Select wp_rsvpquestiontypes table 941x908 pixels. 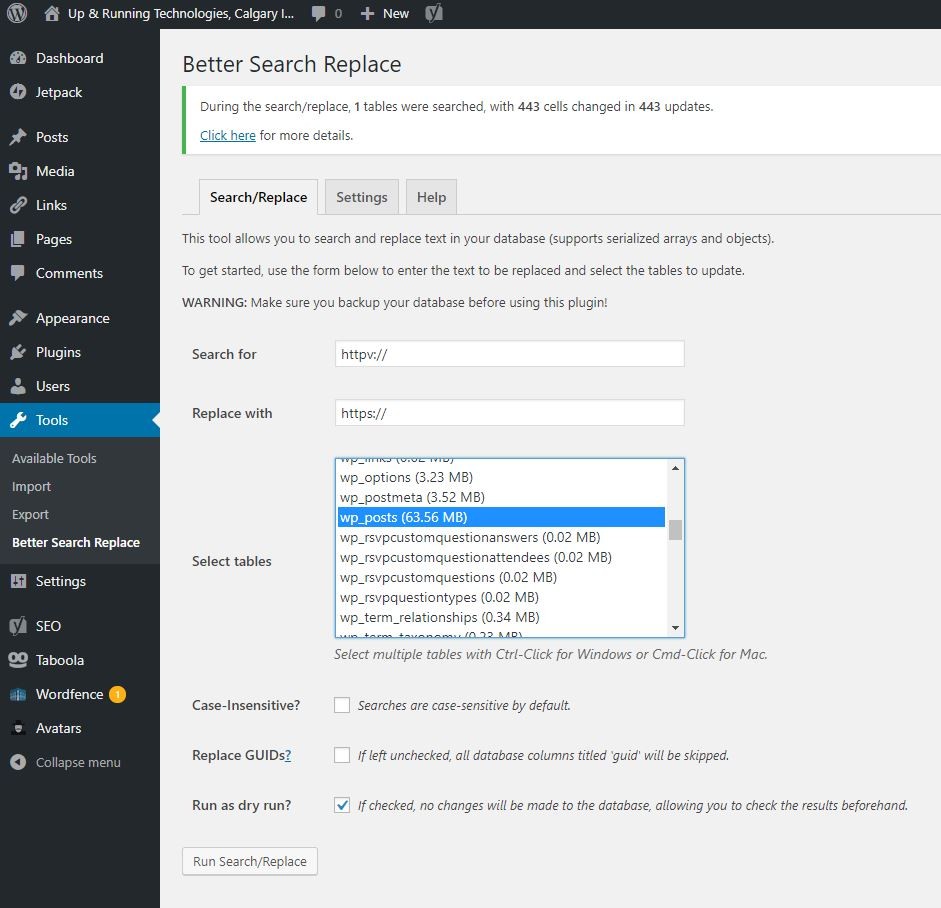coord(501,597)
